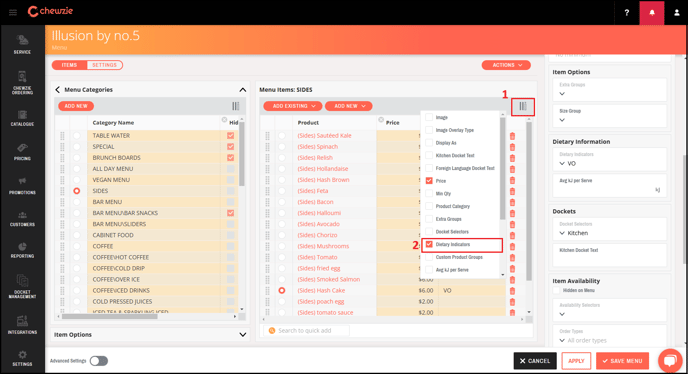Screen dimensions: 688x374
Task: Open the user account icon
Action: coord(677,12)
